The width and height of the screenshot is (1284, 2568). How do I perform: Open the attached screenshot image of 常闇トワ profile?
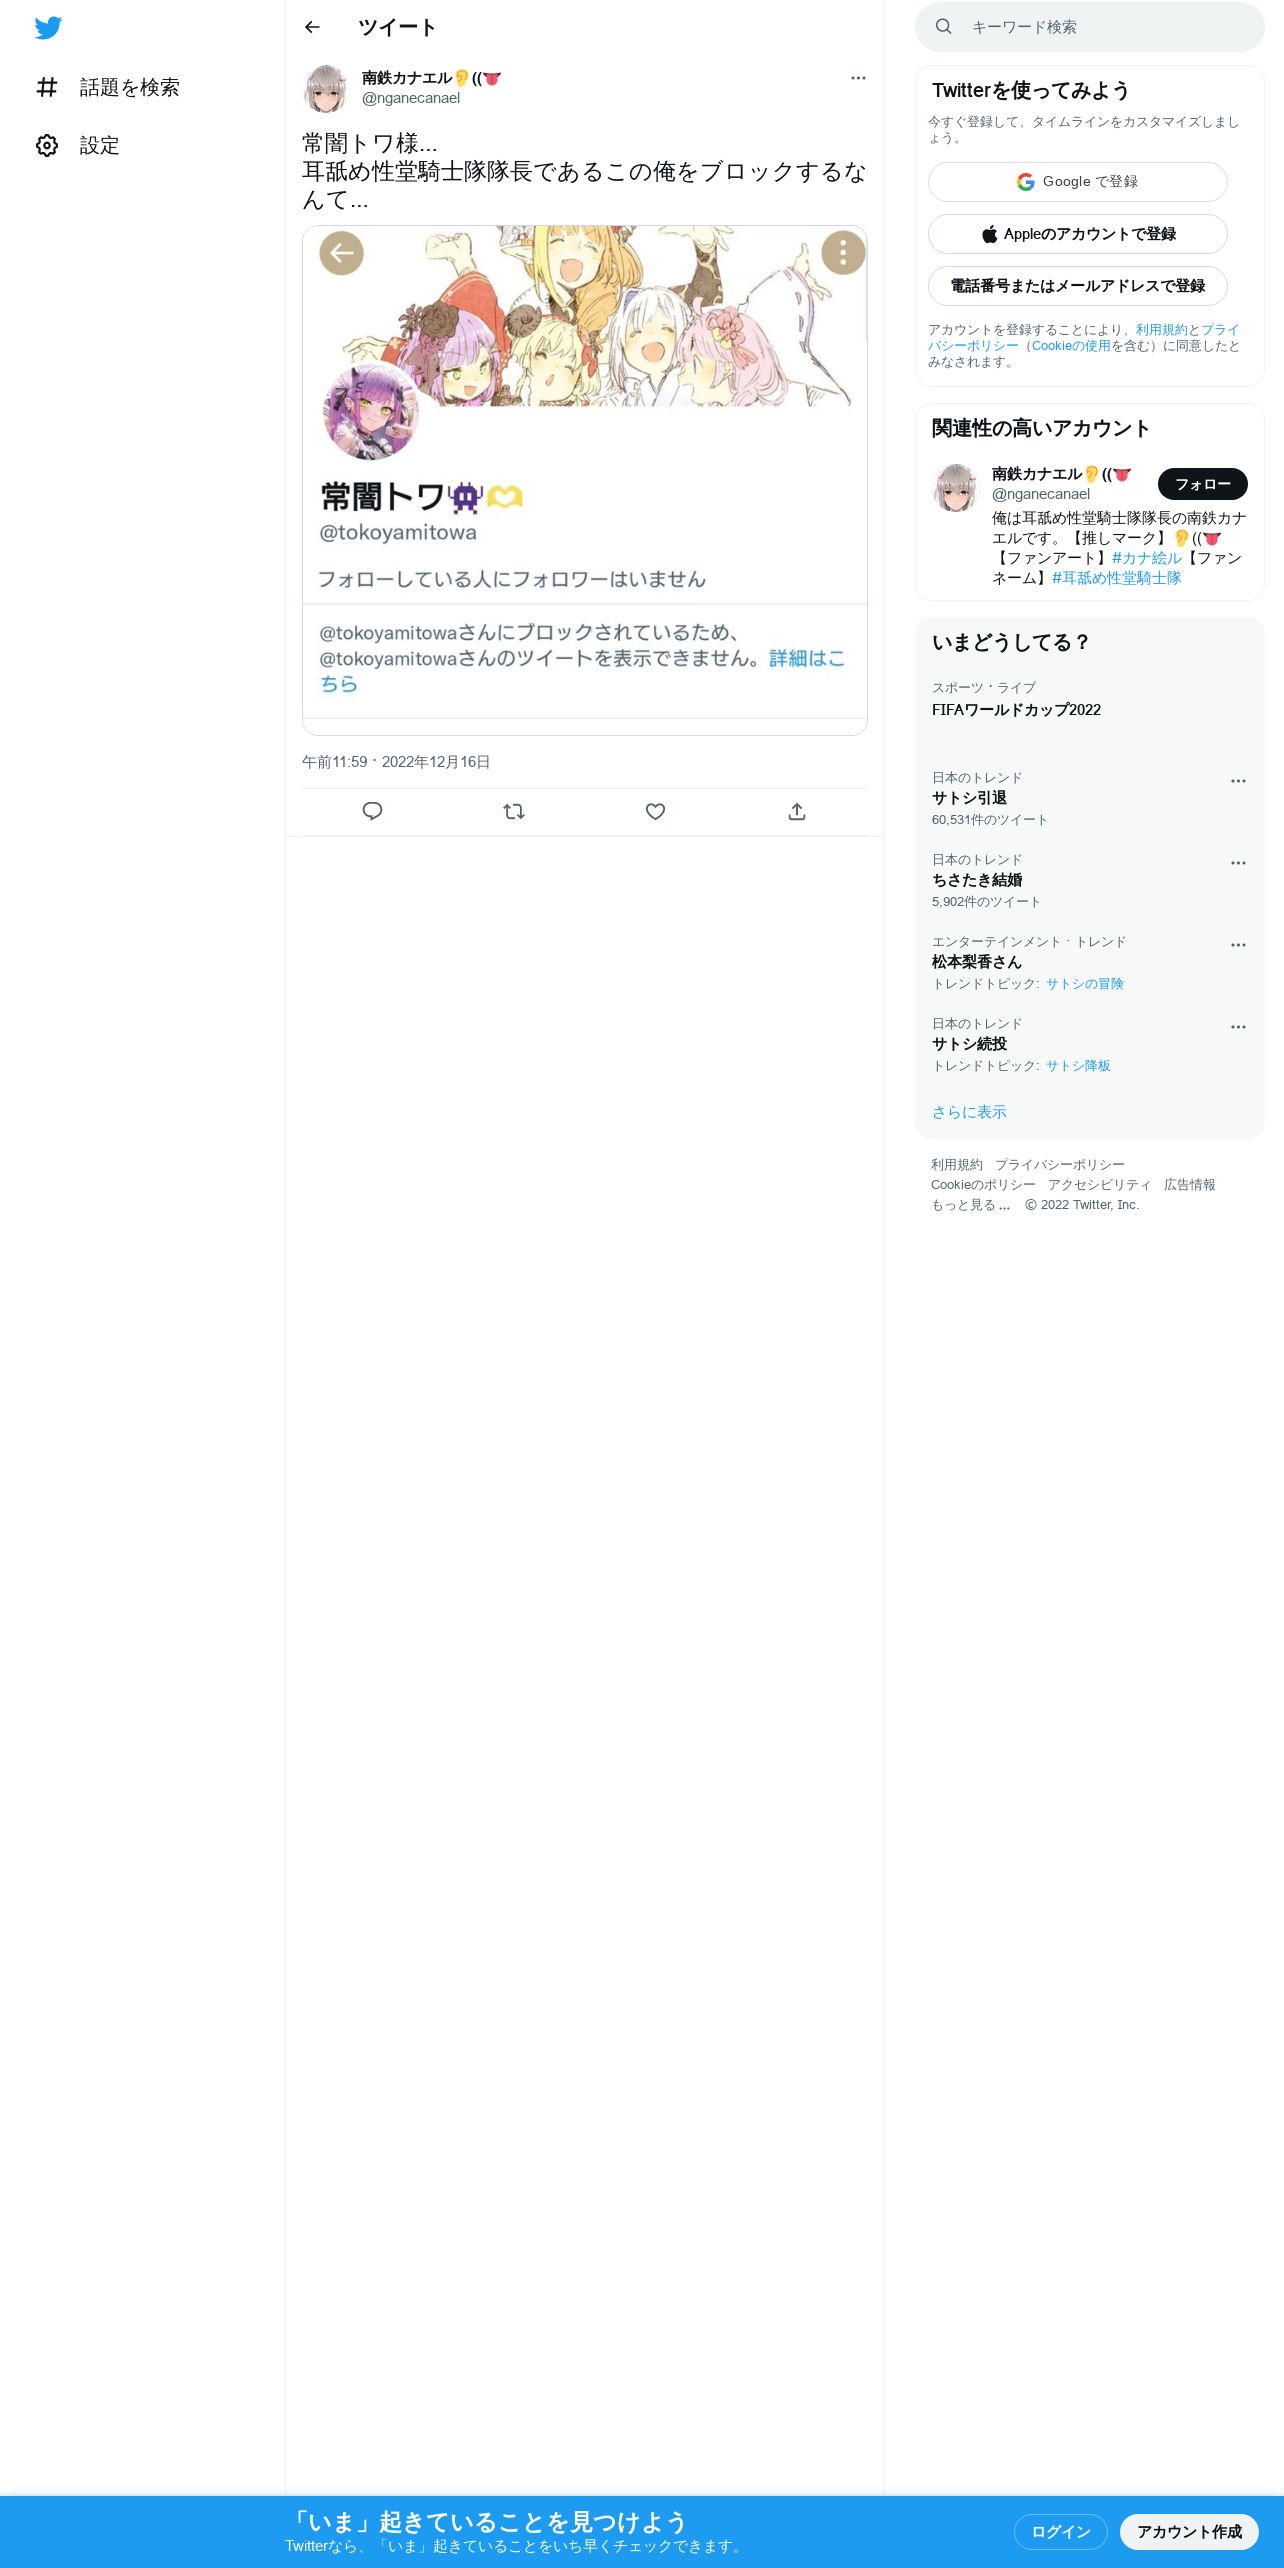585,480
